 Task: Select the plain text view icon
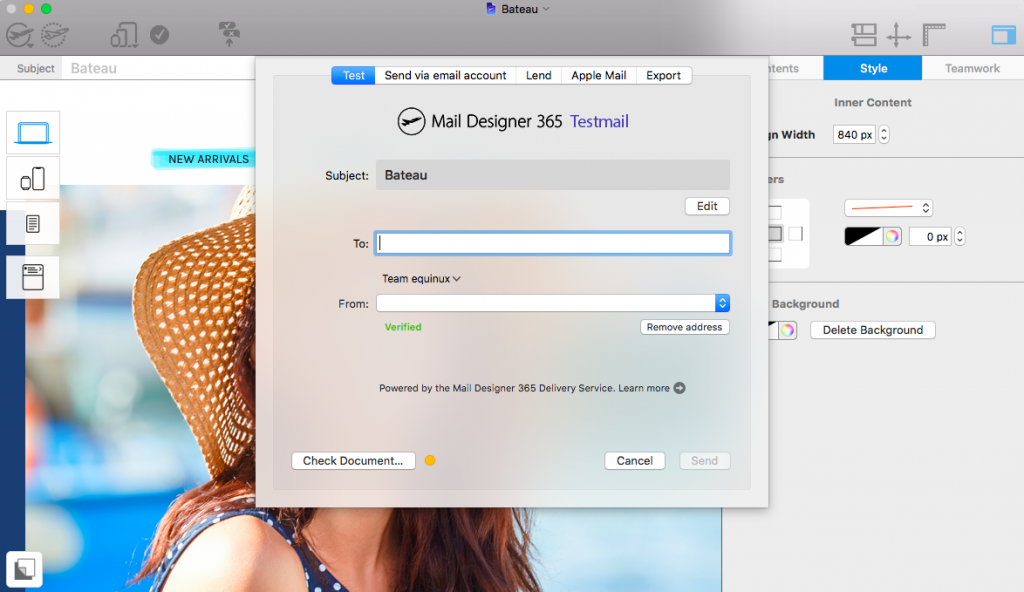coord(33,223)
